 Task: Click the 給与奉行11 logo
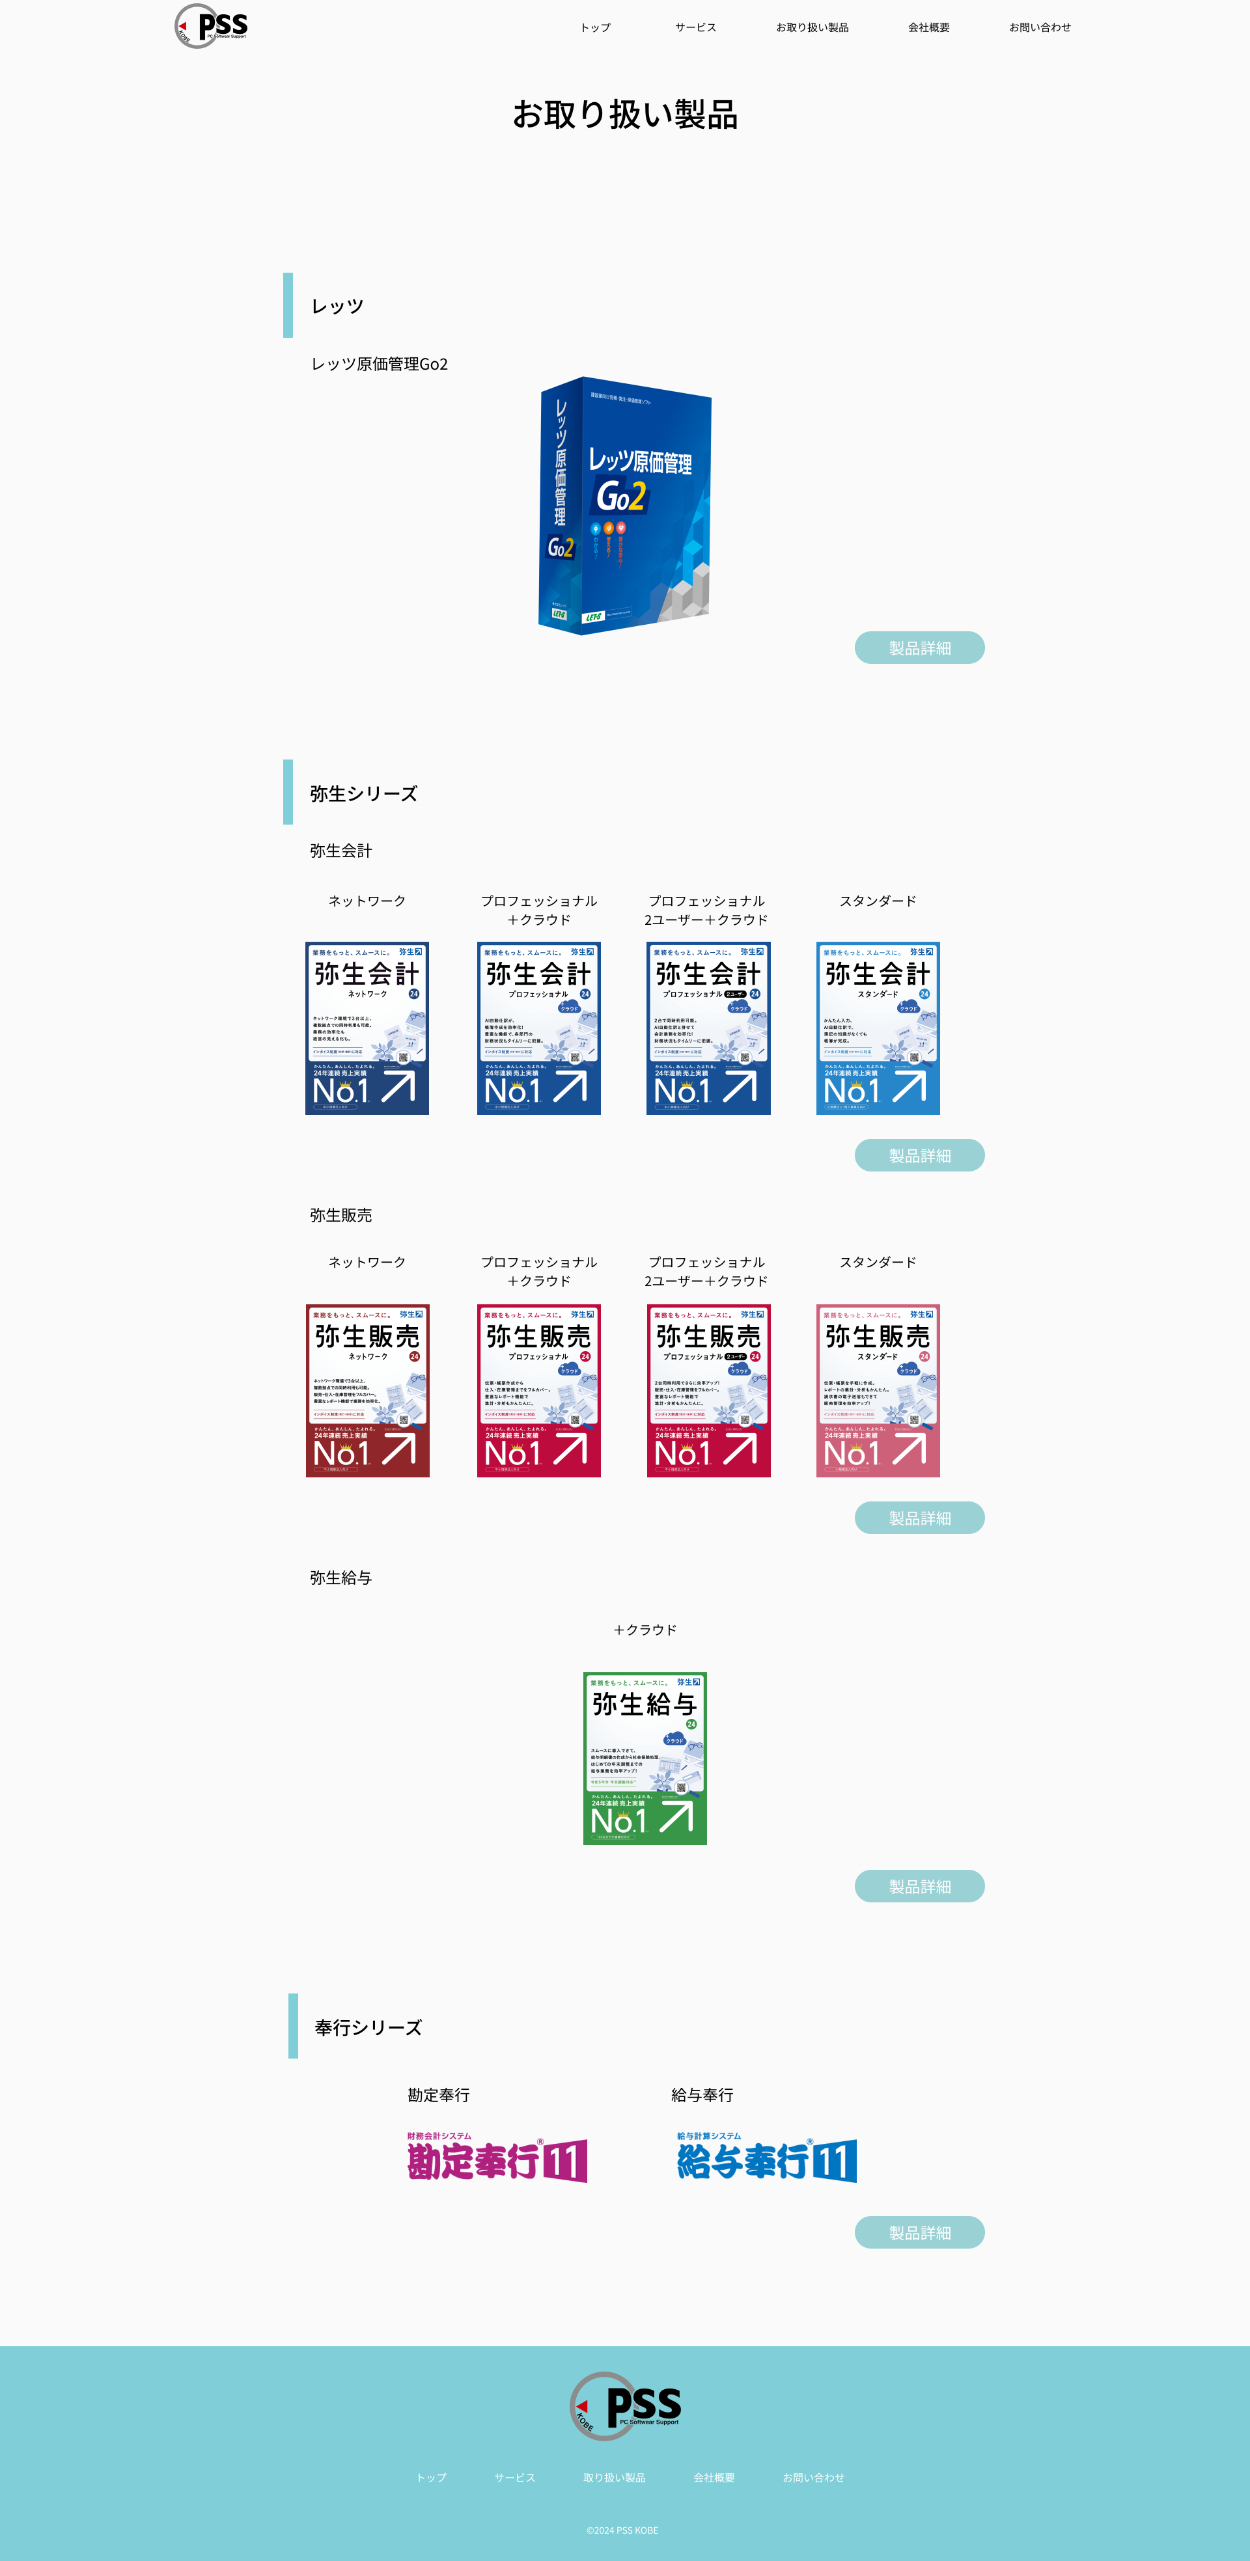[766, 2158]
